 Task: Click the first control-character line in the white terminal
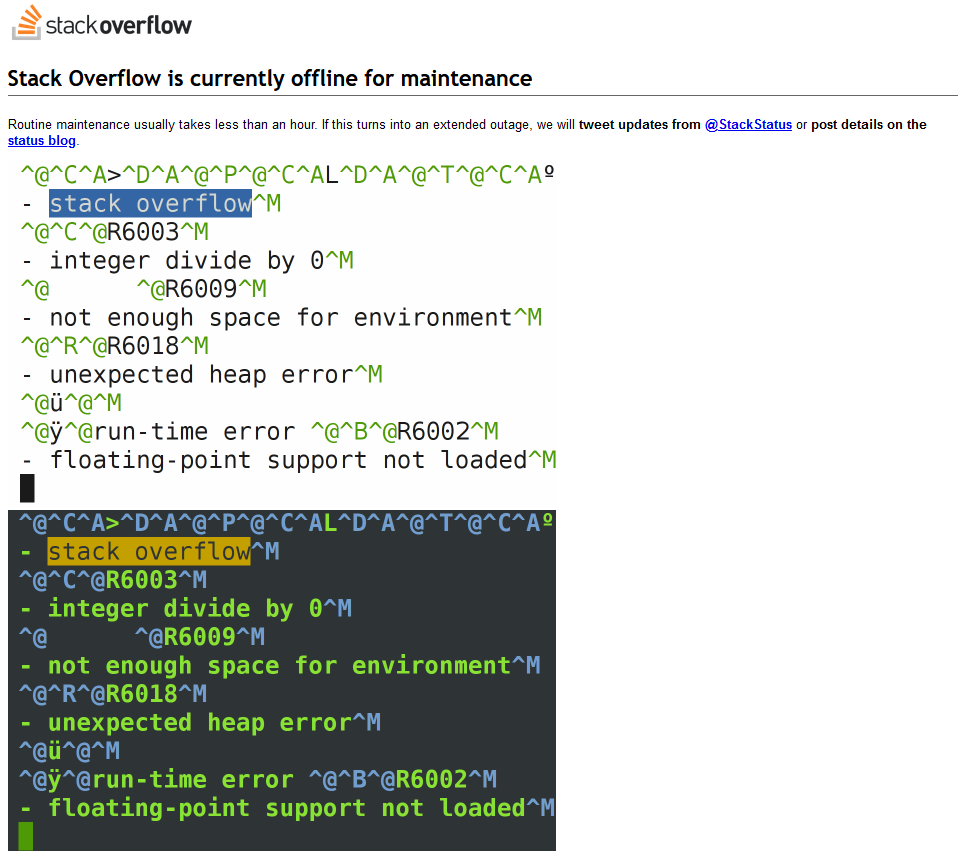point(287,175)
